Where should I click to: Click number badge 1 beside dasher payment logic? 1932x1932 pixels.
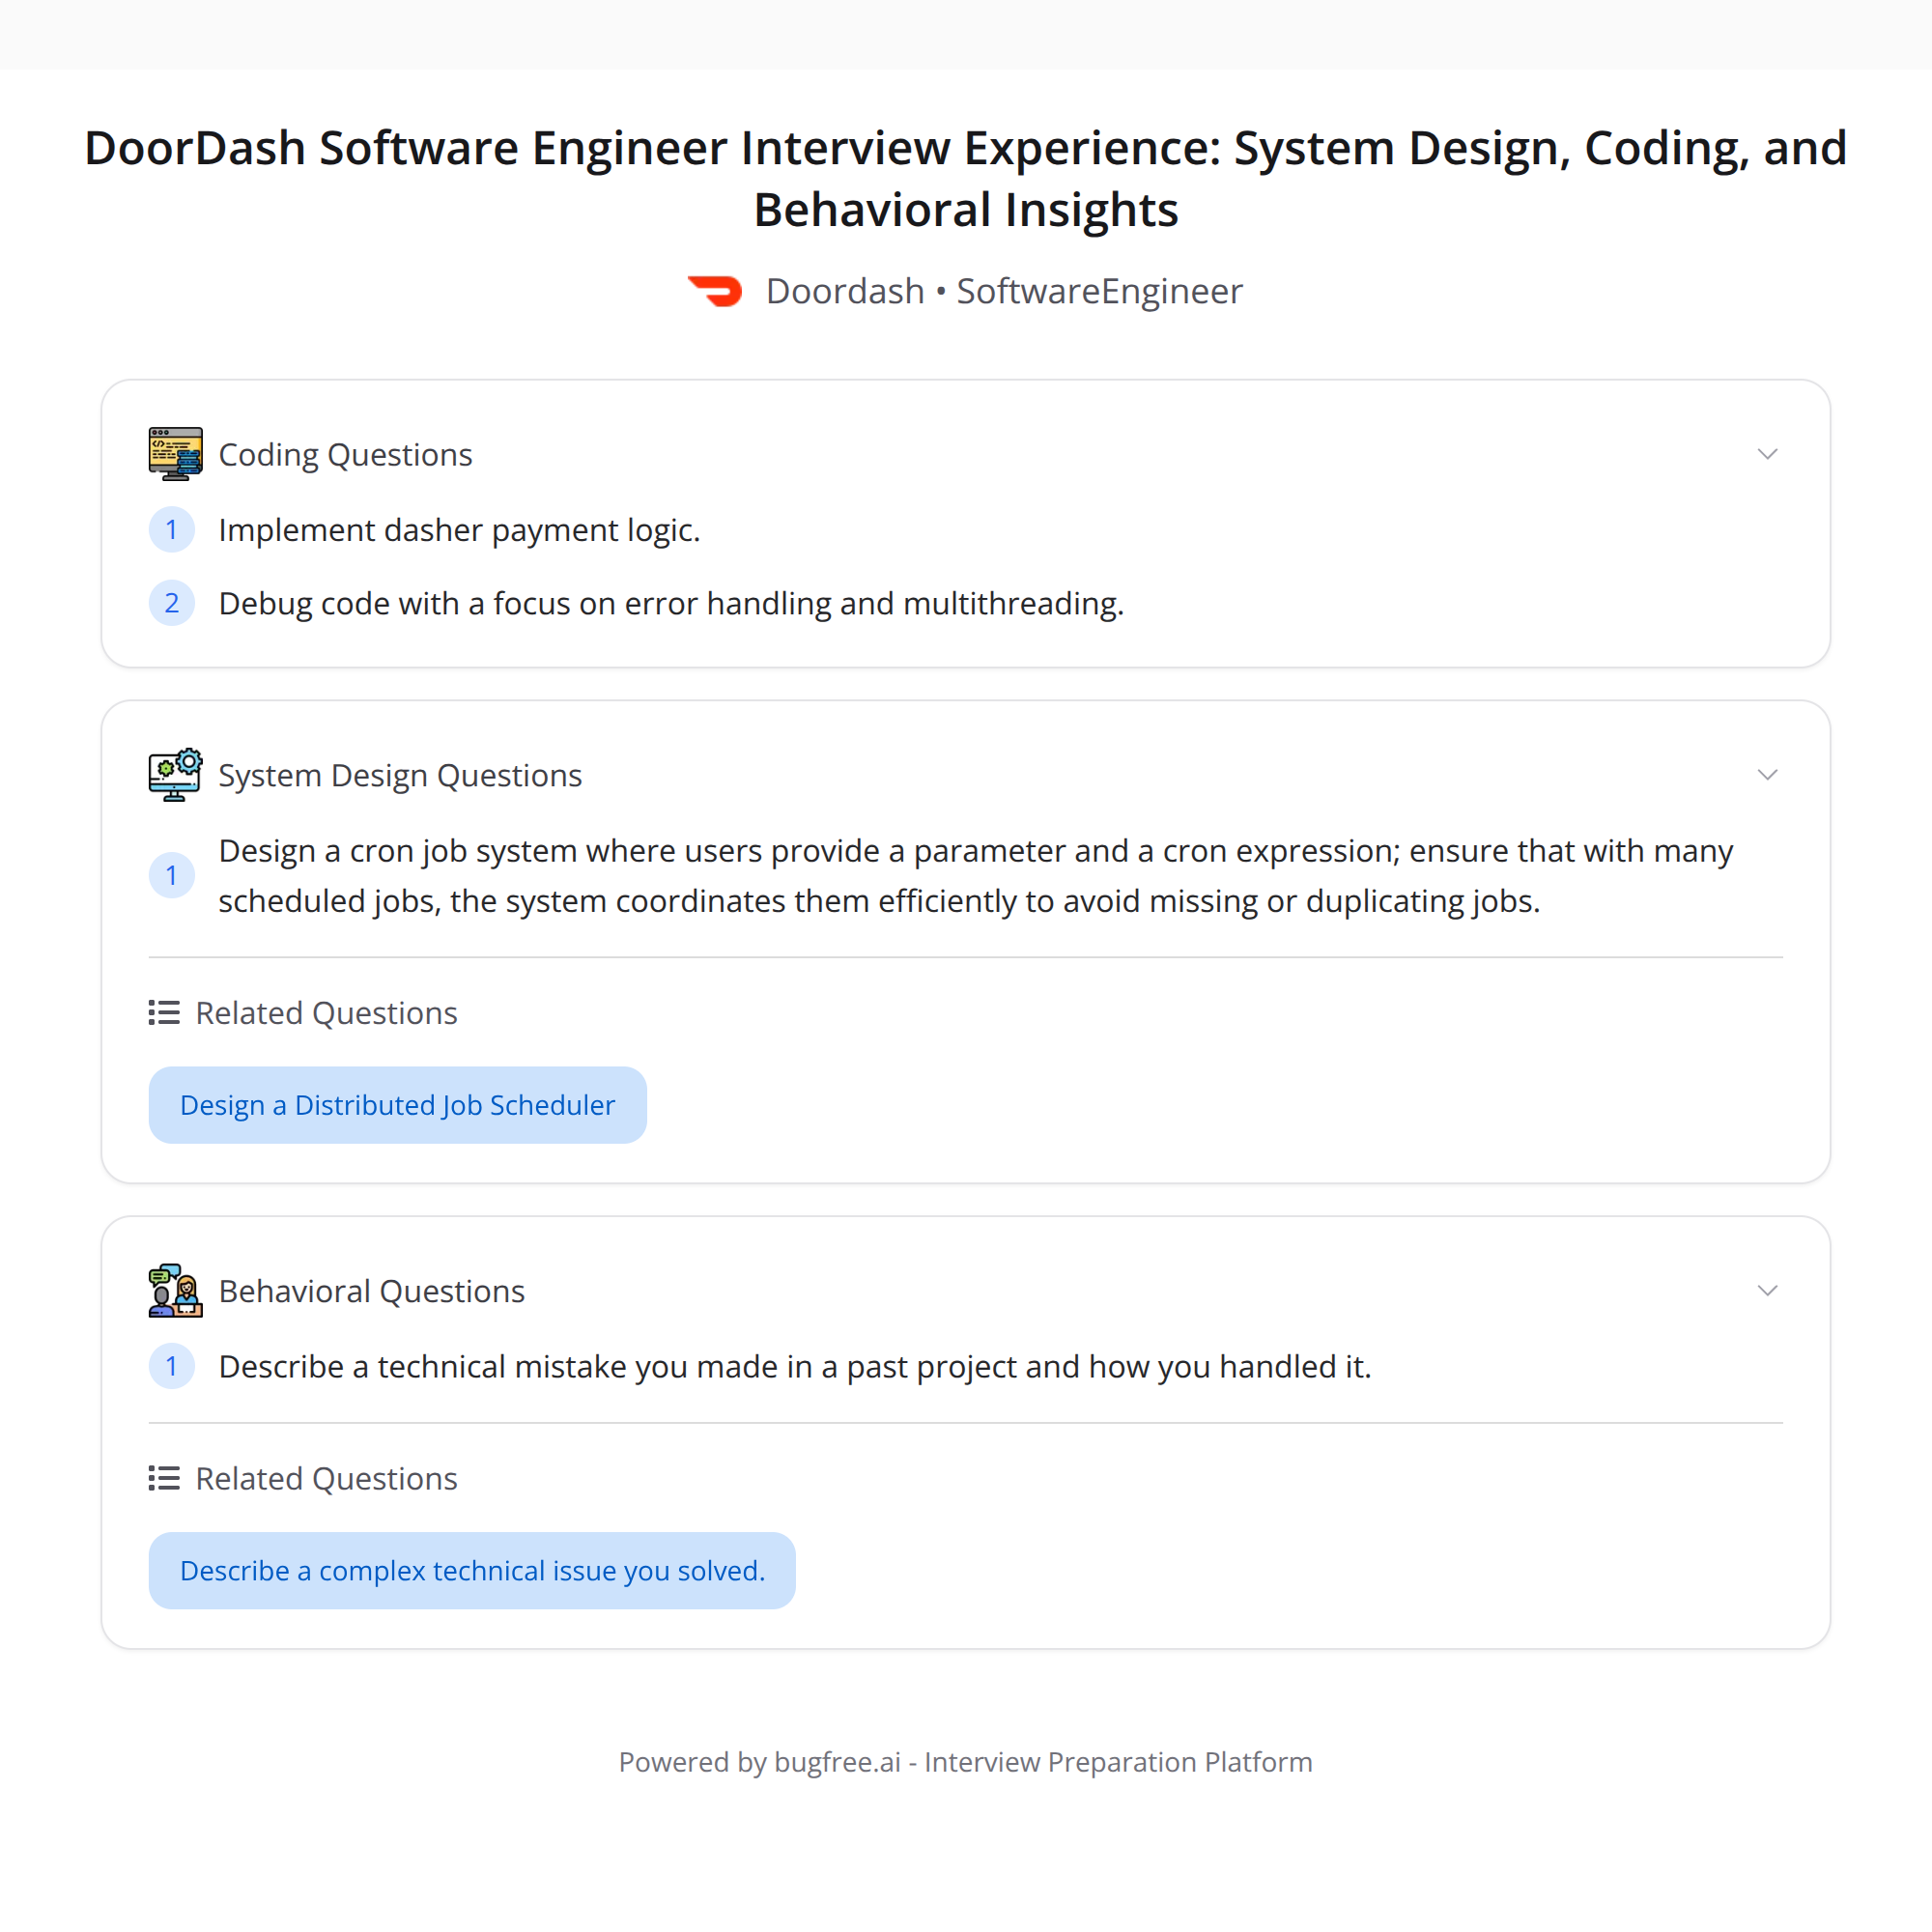click(172, 529)
